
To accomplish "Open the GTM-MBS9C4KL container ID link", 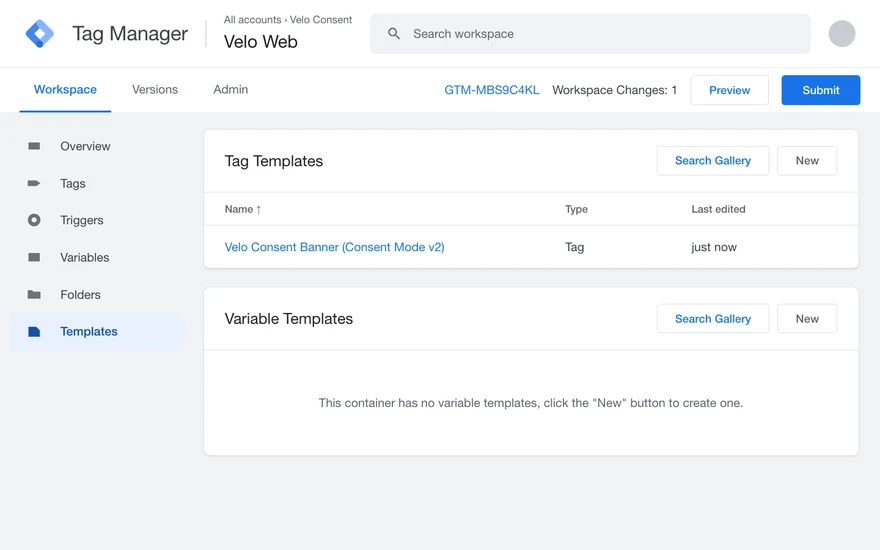I will coord(492,90).
